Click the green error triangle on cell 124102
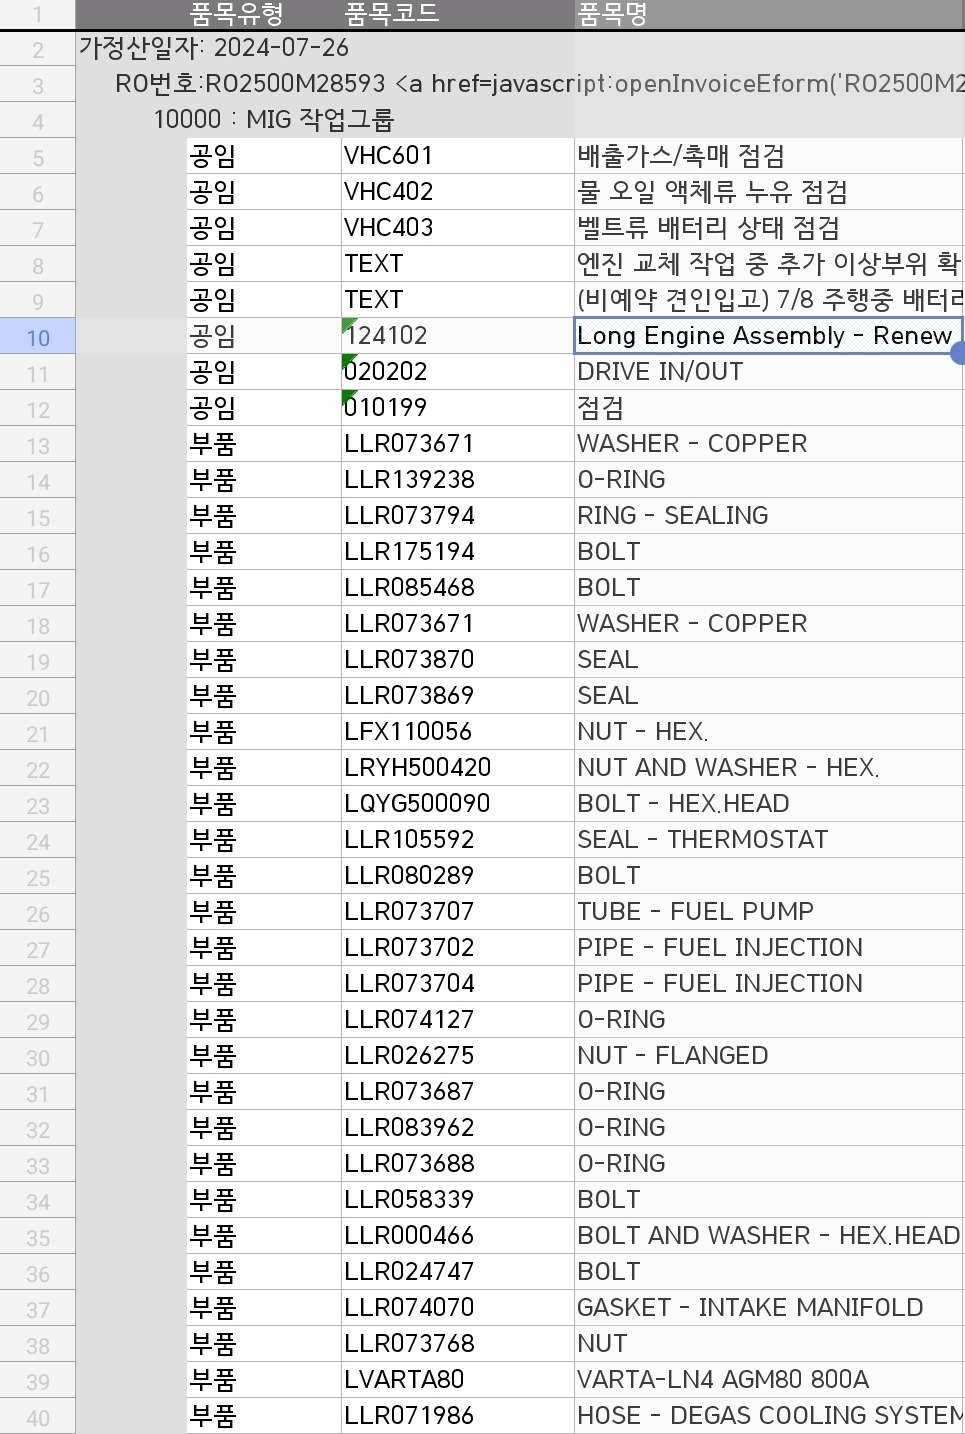The image size is (965, 1434). 348,324
